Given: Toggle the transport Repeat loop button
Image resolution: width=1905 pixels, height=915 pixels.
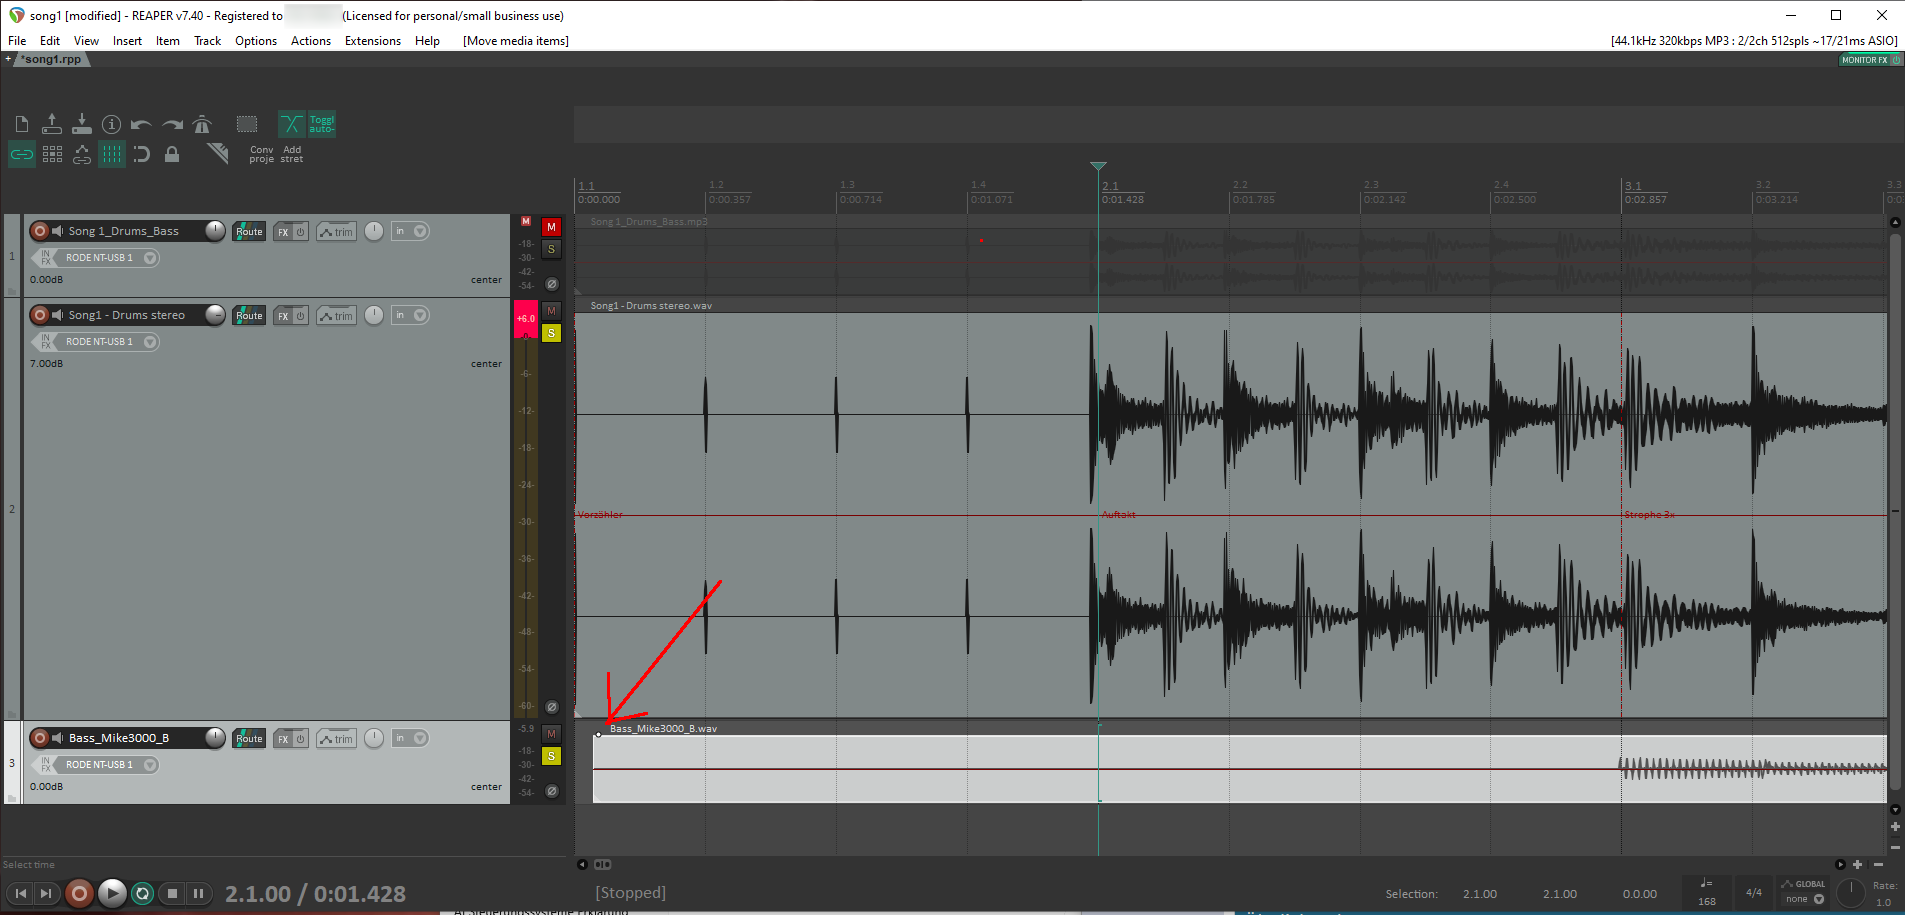Looking at the screenshot, I should [143, 893].
